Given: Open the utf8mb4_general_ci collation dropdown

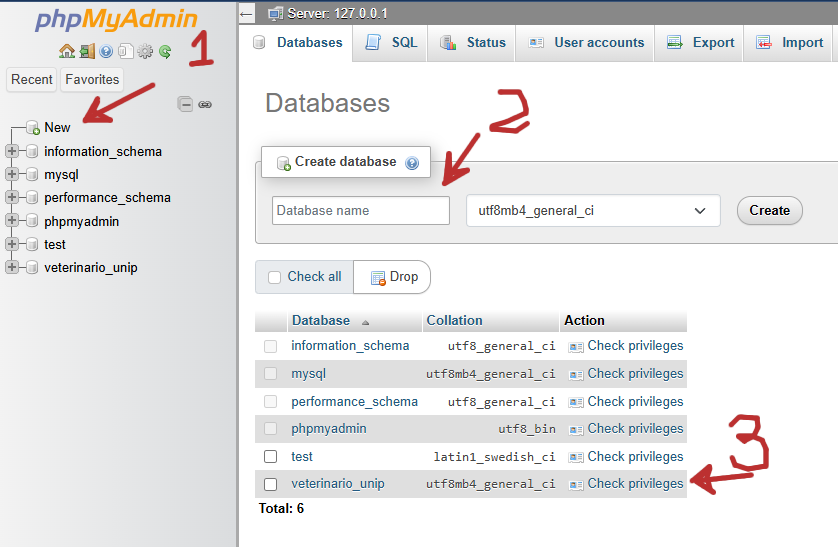Looking at the screenshot, I should click(x=593, y=211).
